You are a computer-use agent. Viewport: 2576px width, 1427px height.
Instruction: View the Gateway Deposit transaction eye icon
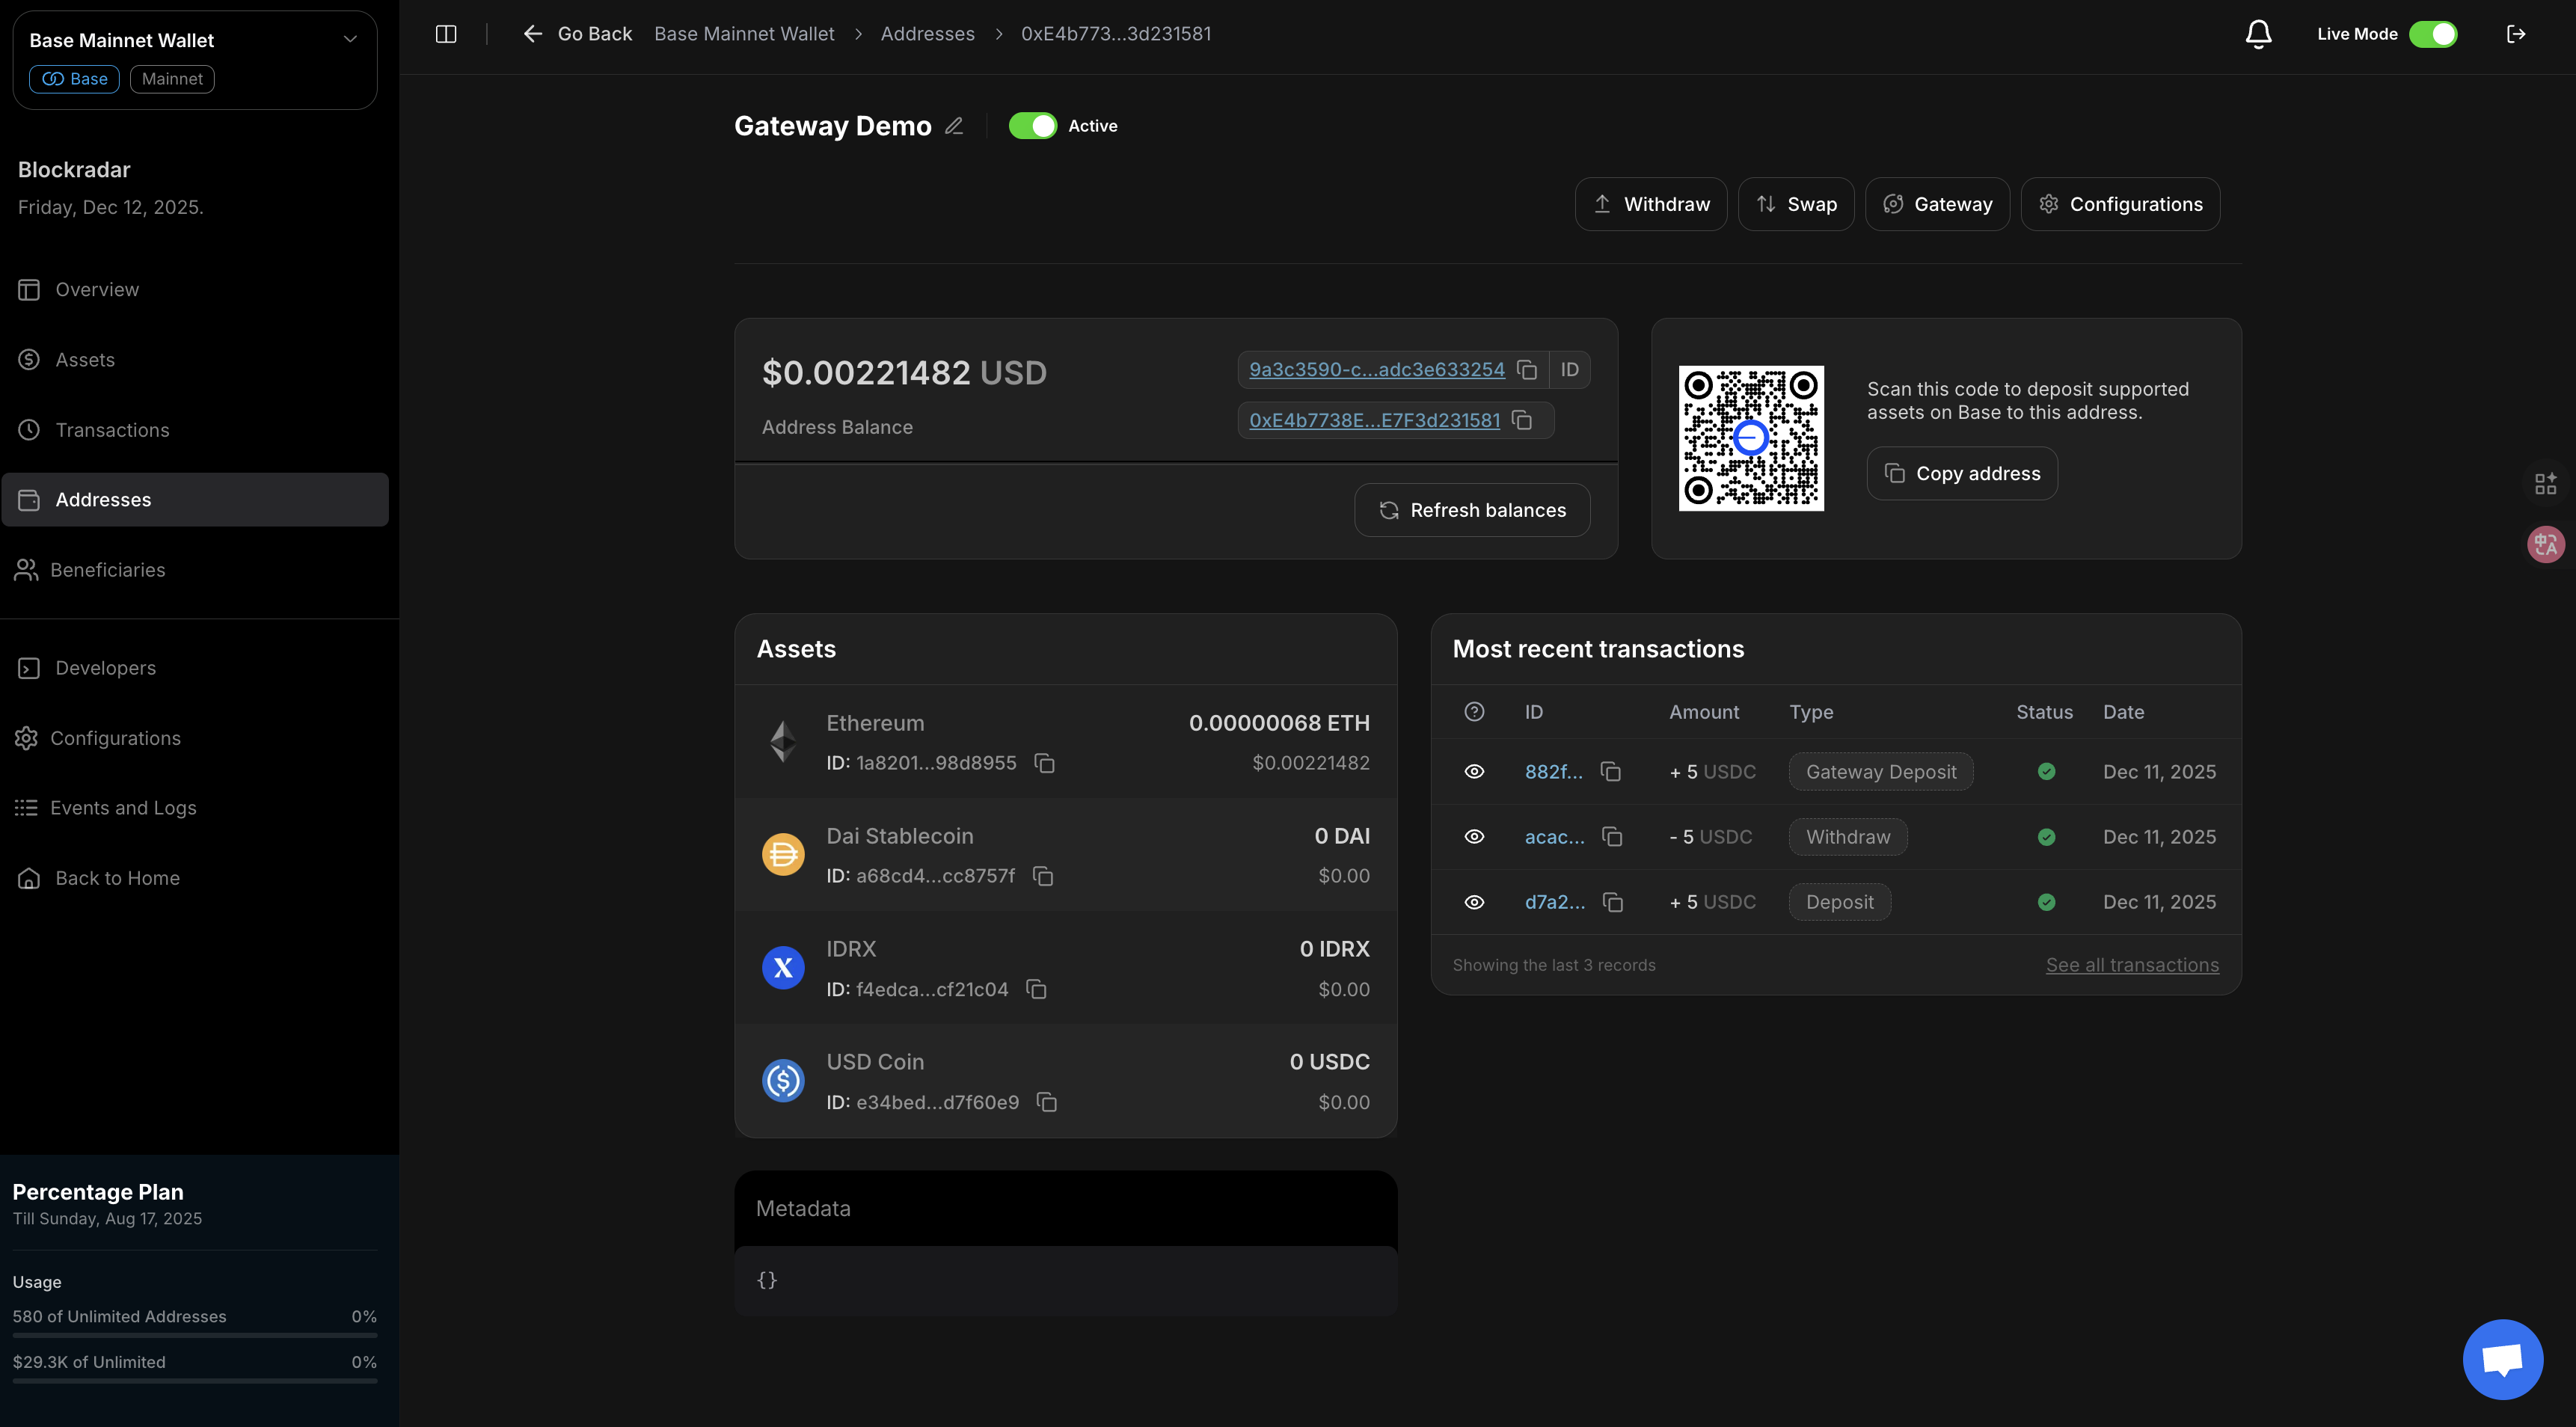[x=1474, y=772]
